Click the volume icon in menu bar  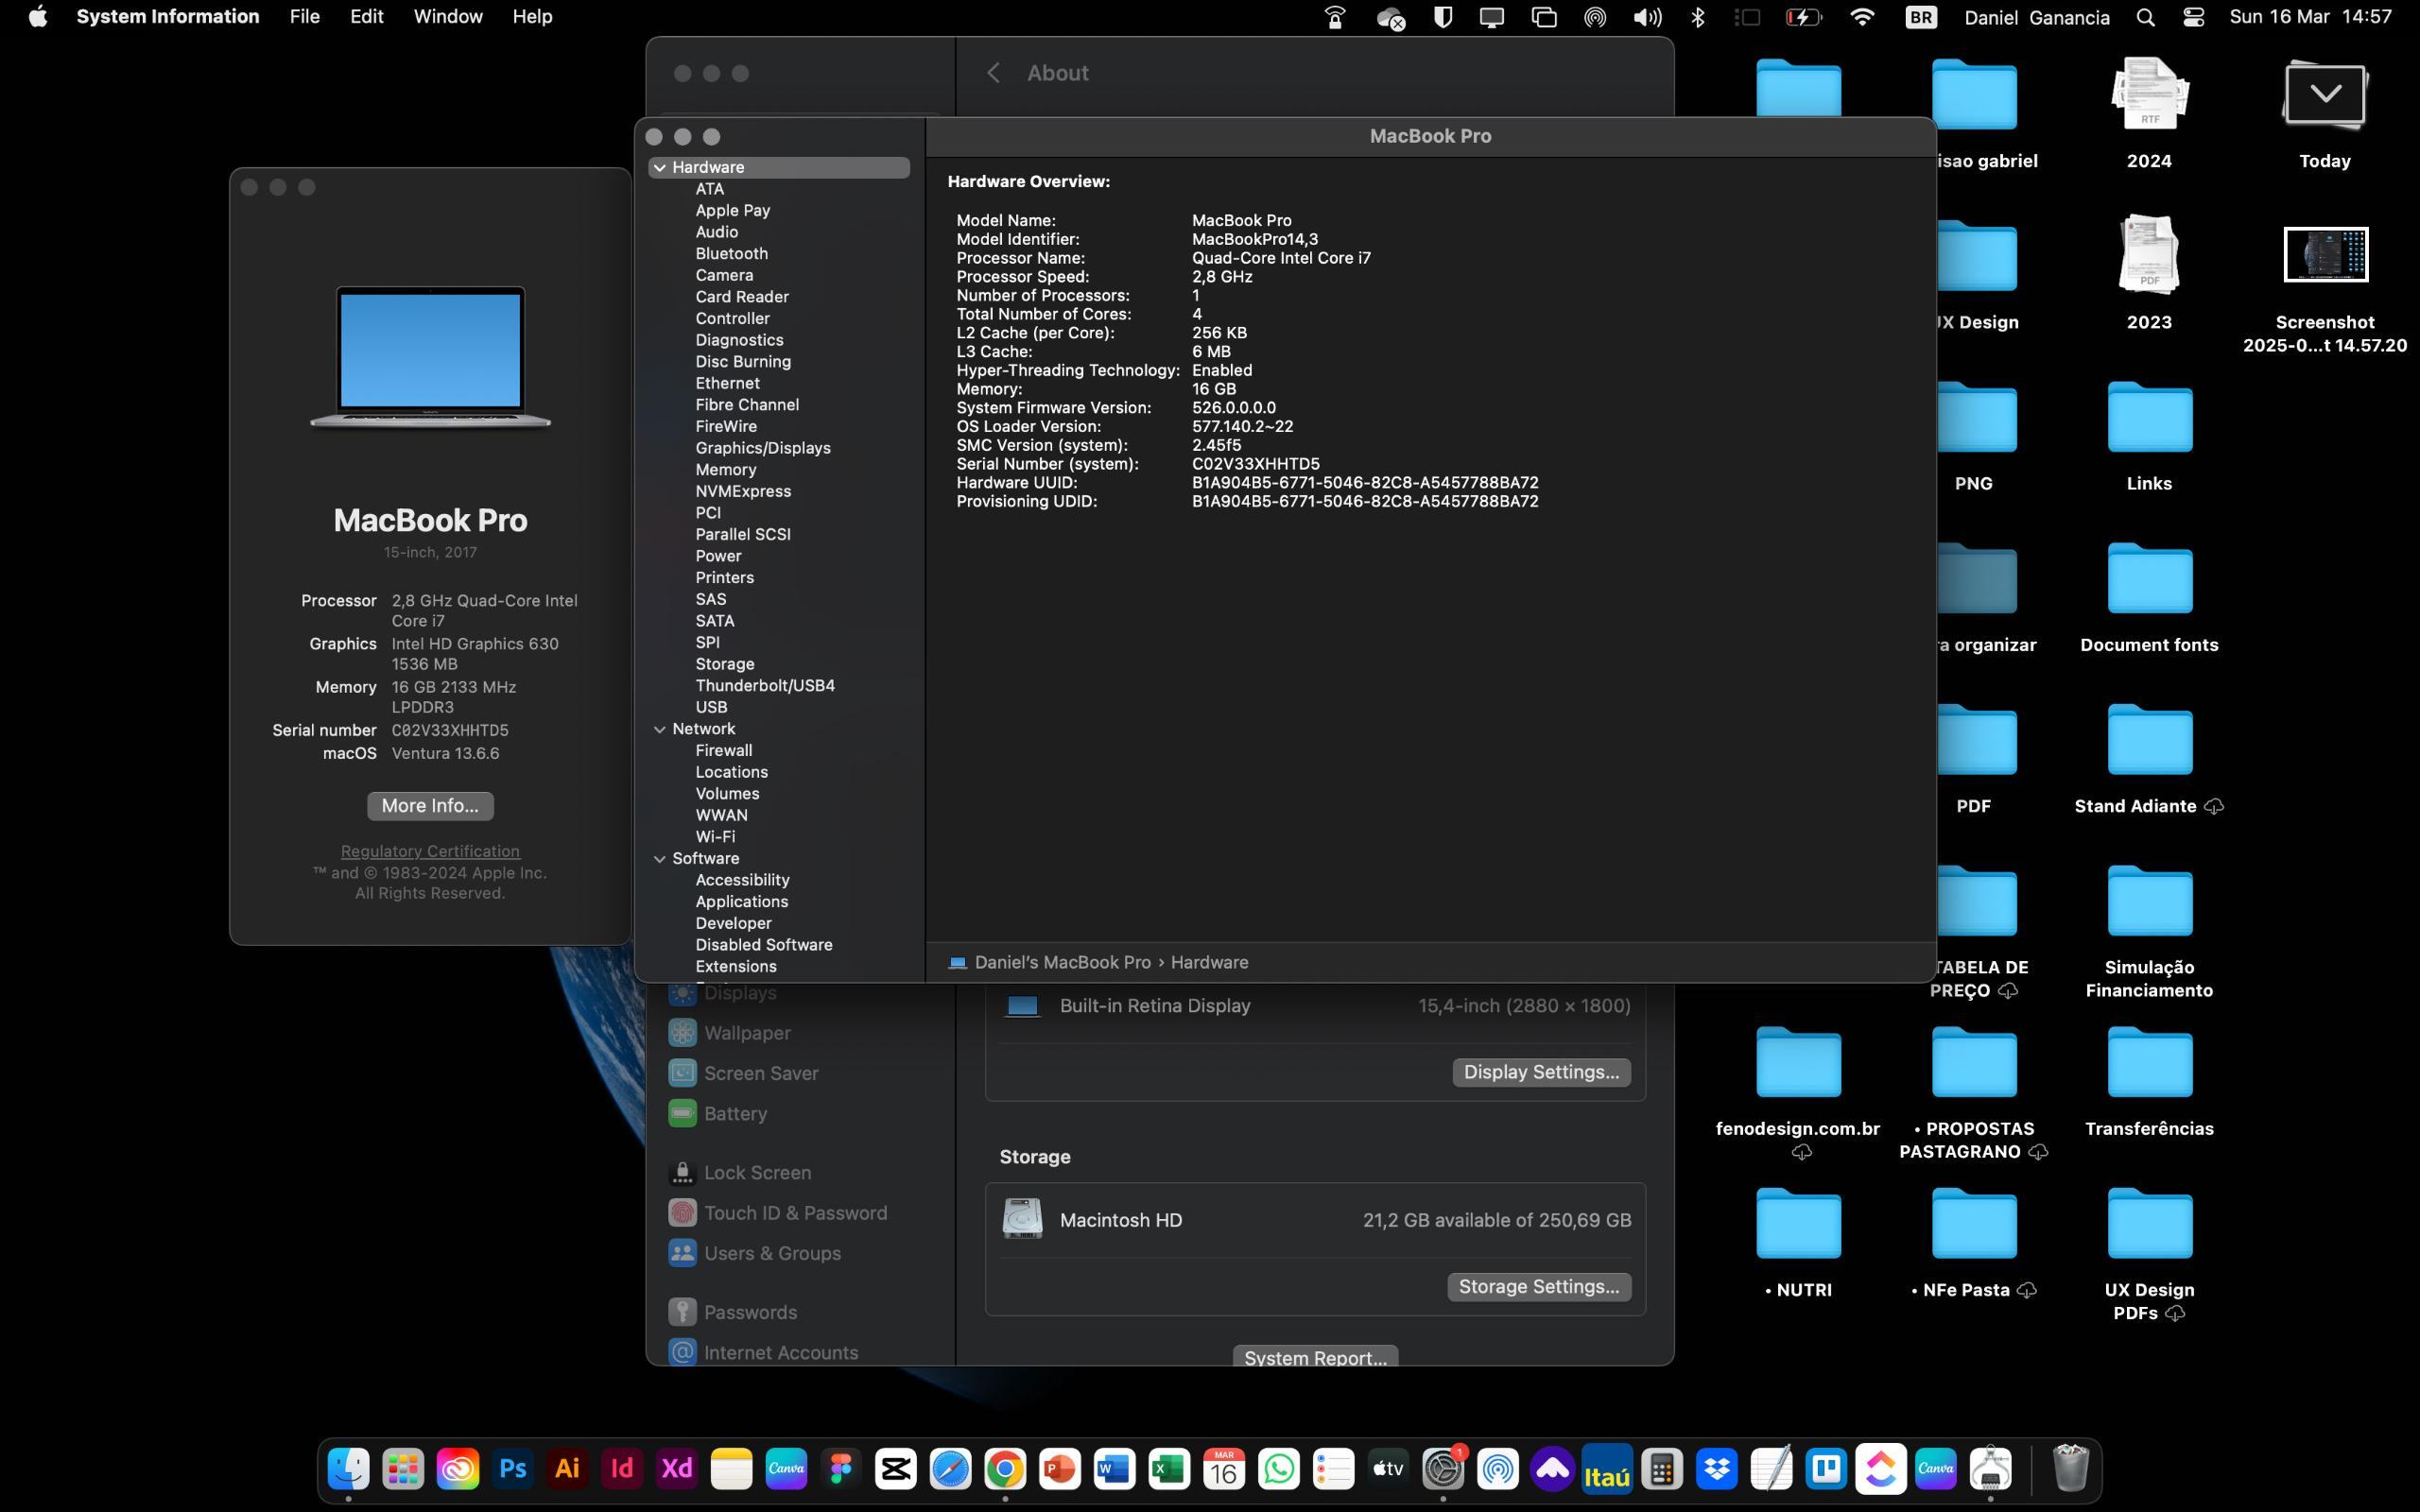point(1647,17)
